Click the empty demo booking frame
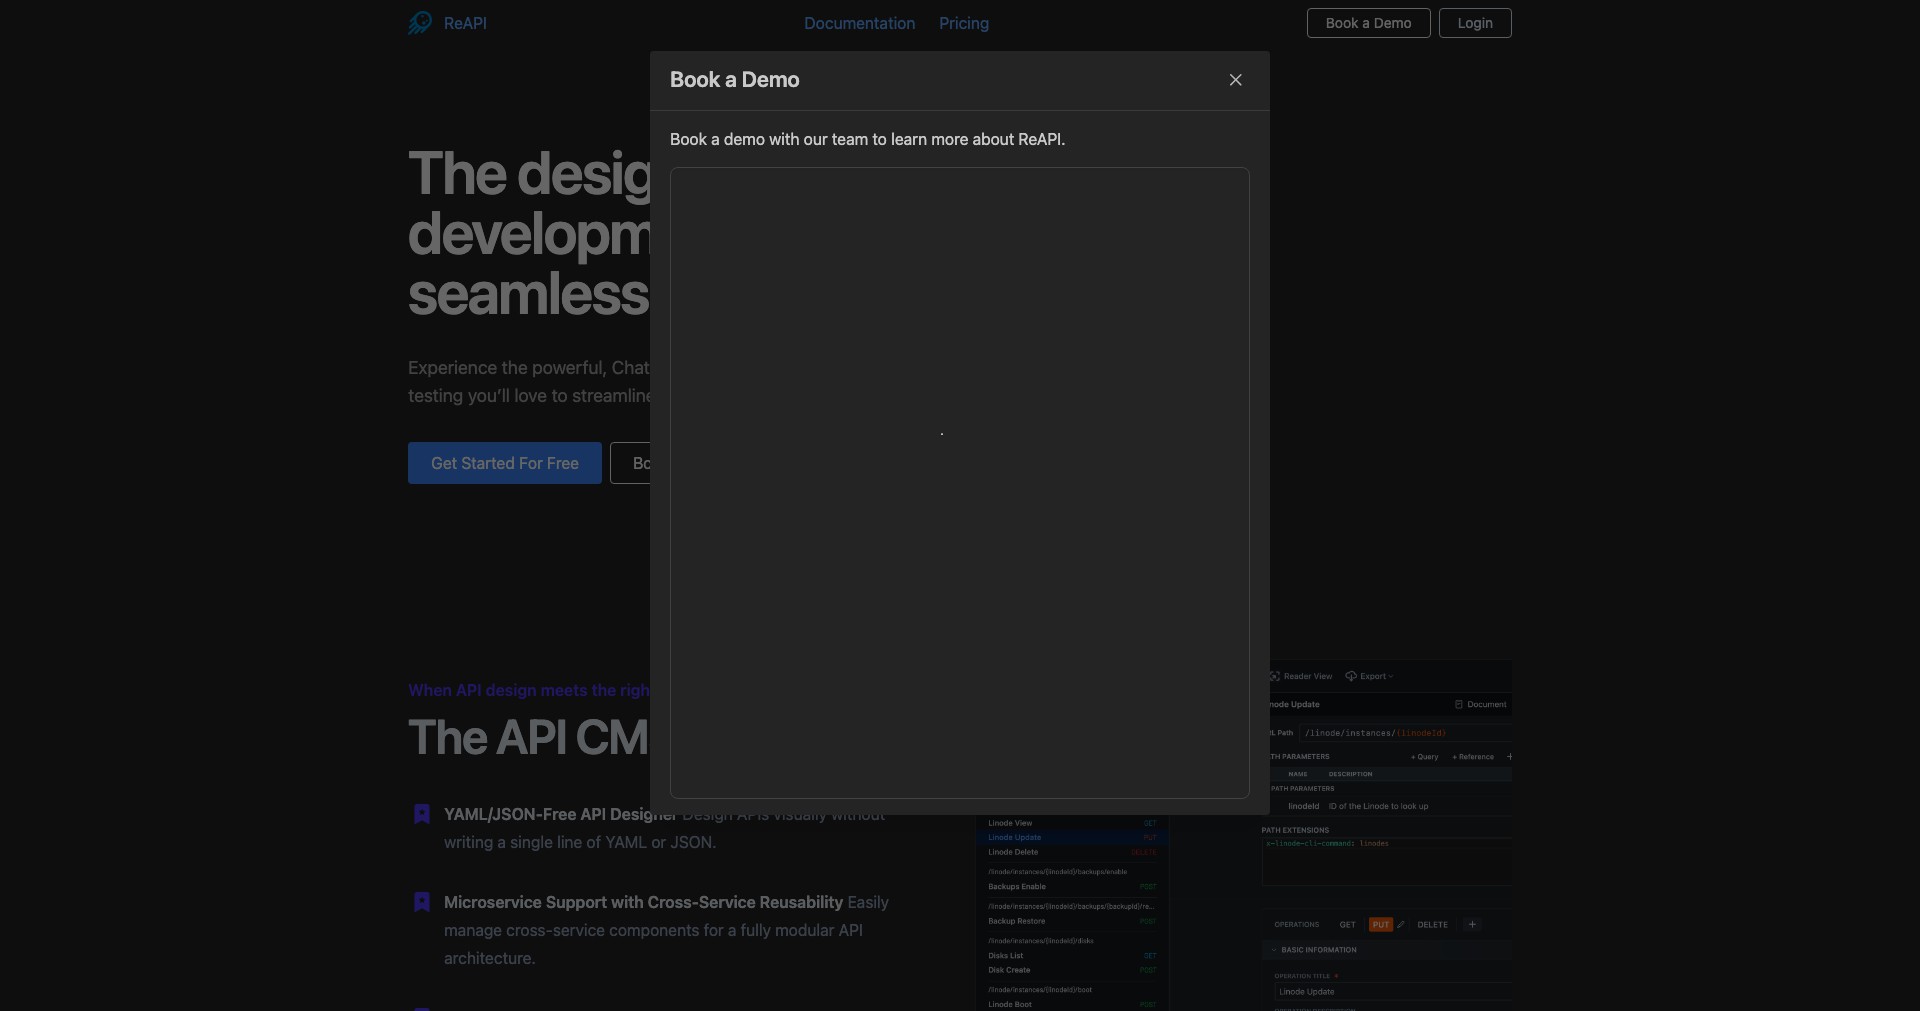Image resolution: width=1920 pixels, height=1011 pixels. [960, 483]
